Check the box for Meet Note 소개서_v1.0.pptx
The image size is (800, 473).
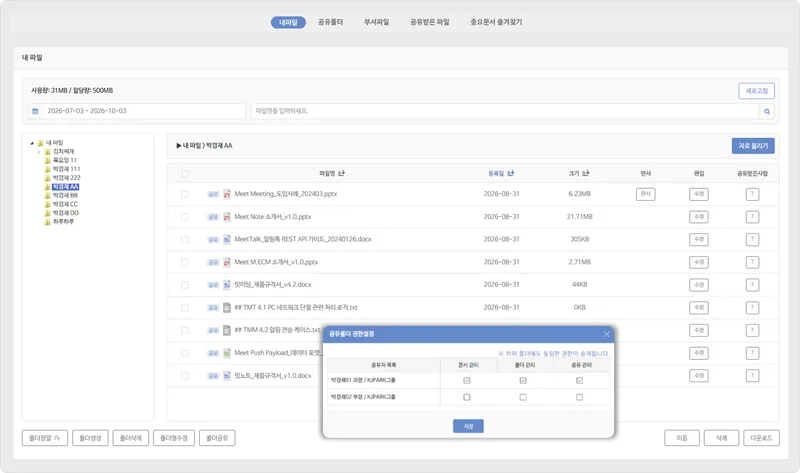point(185,217)
